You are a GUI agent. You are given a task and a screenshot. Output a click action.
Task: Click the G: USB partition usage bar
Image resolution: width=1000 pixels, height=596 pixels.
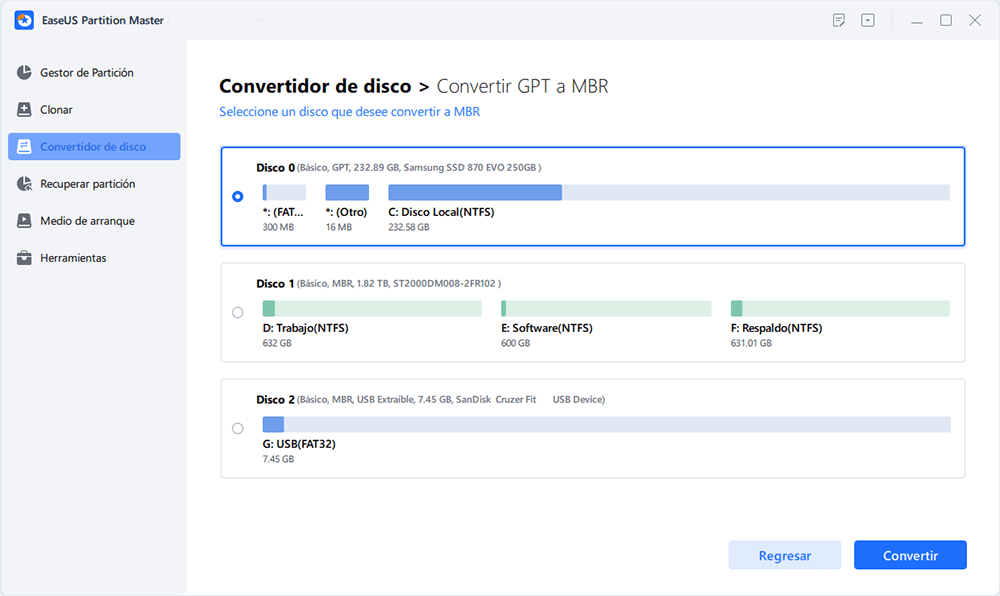(607, 425)
